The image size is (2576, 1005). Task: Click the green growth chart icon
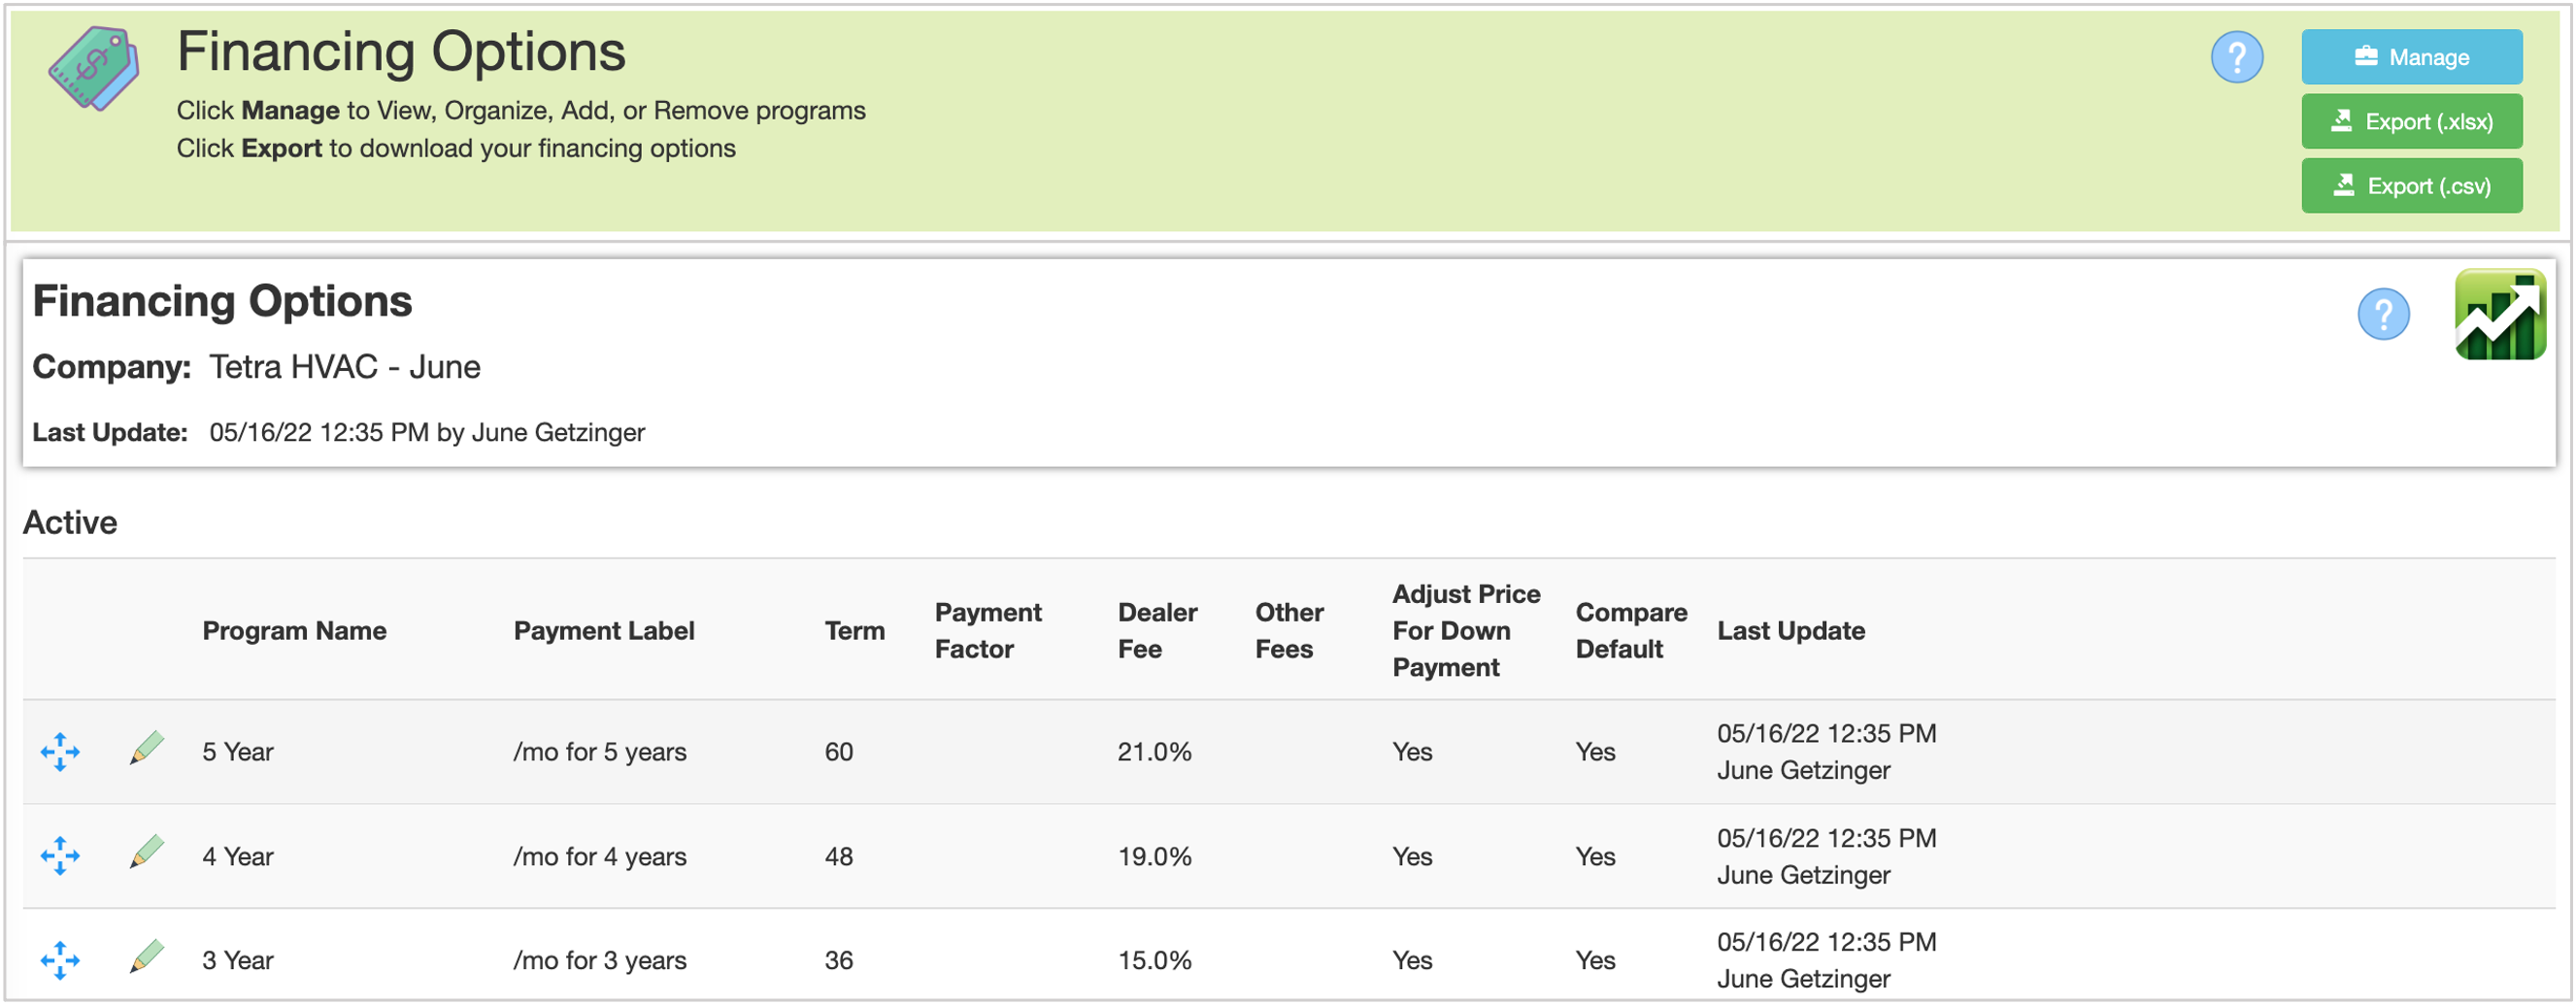pyautogui.click(x=2499, y=315)
